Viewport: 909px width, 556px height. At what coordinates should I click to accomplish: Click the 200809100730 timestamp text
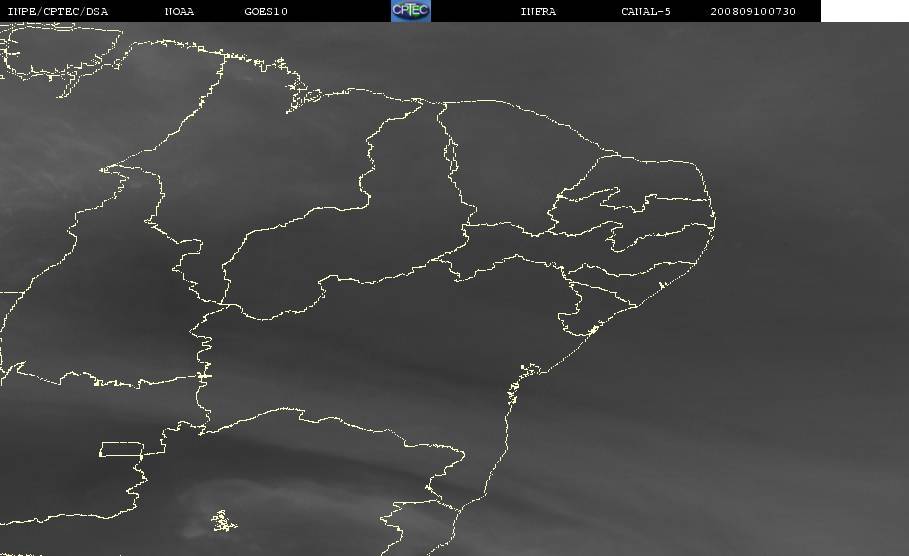(753, 12)
